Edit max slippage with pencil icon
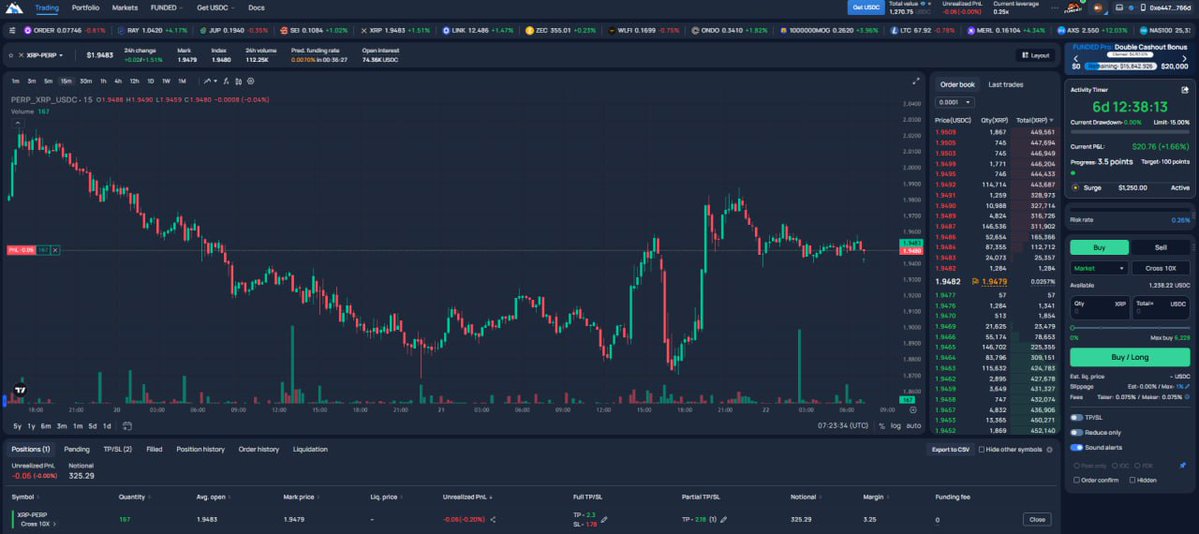 [x=1188, y=387]
